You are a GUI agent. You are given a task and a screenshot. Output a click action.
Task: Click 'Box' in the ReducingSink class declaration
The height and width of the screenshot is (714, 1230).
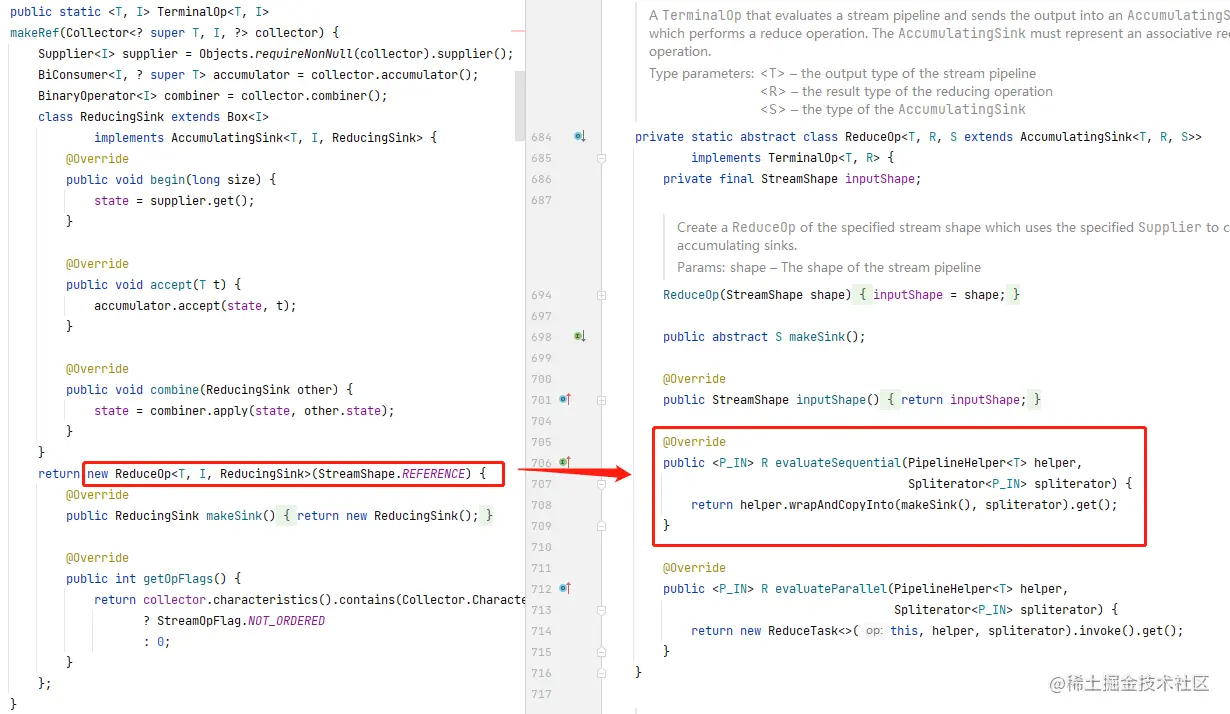point(237,117)
